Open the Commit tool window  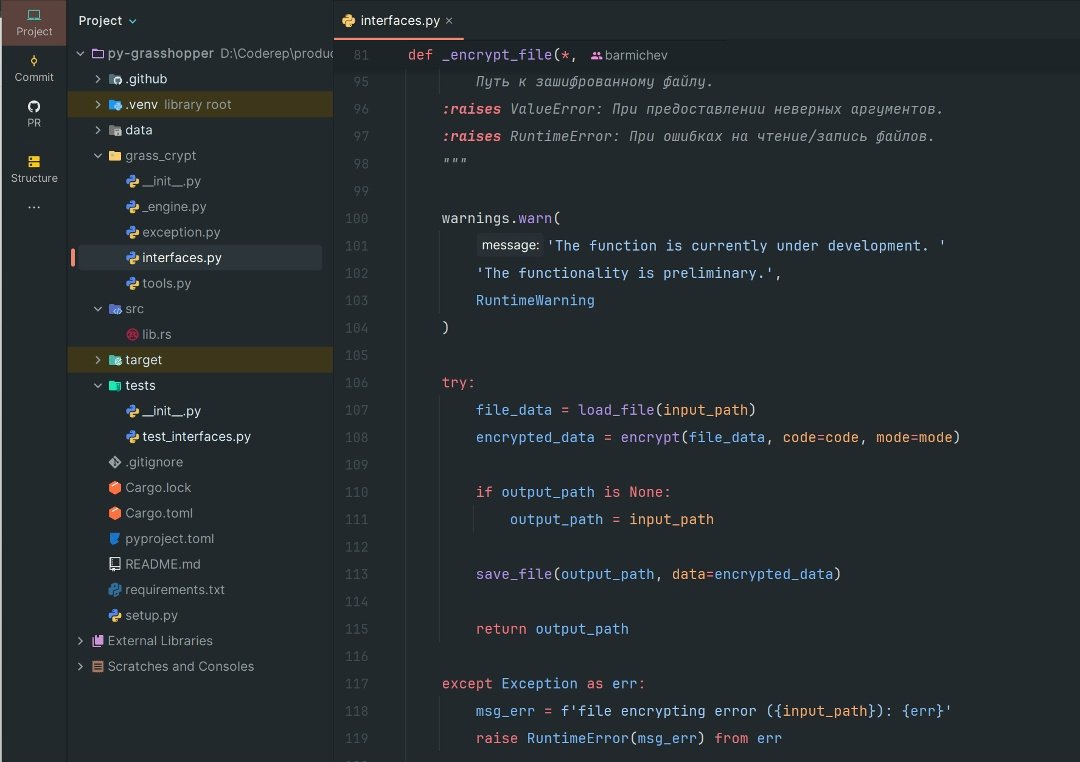click(x=33, y=69)
